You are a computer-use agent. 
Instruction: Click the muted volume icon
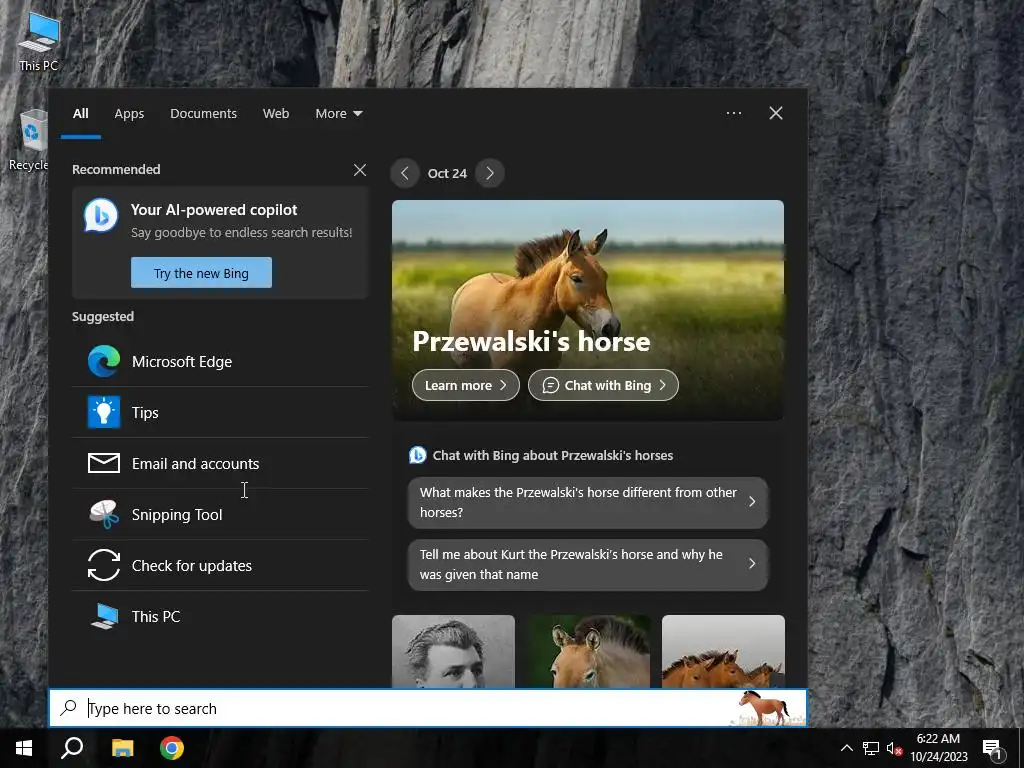point(894,748)
